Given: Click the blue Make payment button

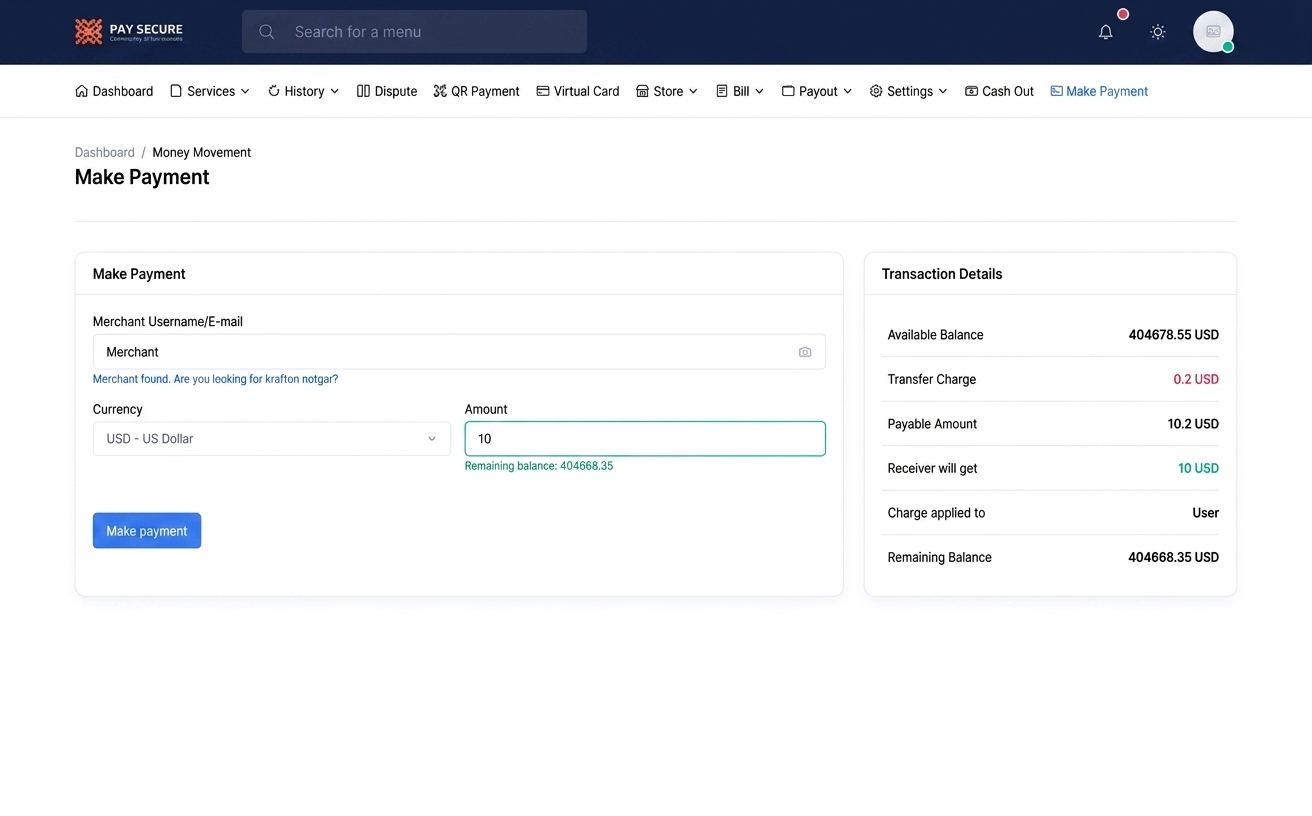Looking at the screenshot, I should pyautogui.click(x=147, y=531).
